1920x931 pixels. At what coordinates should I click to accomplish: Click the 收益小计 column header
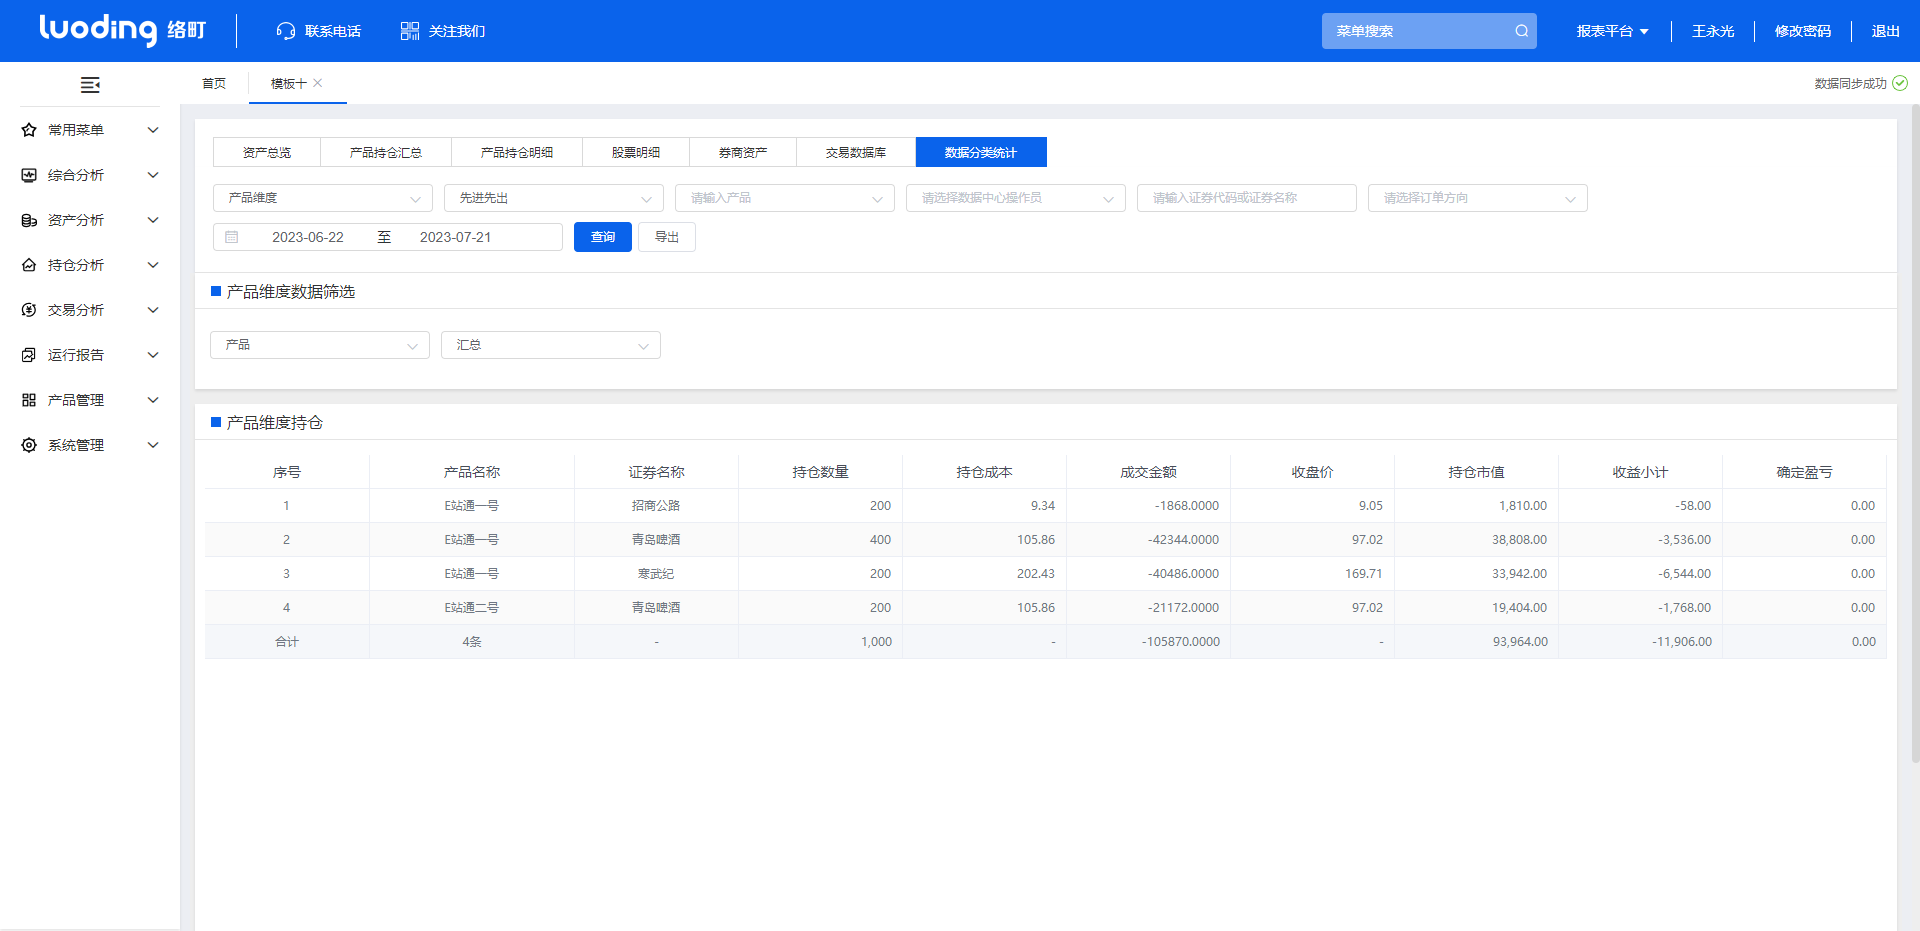click(1640, 472)
